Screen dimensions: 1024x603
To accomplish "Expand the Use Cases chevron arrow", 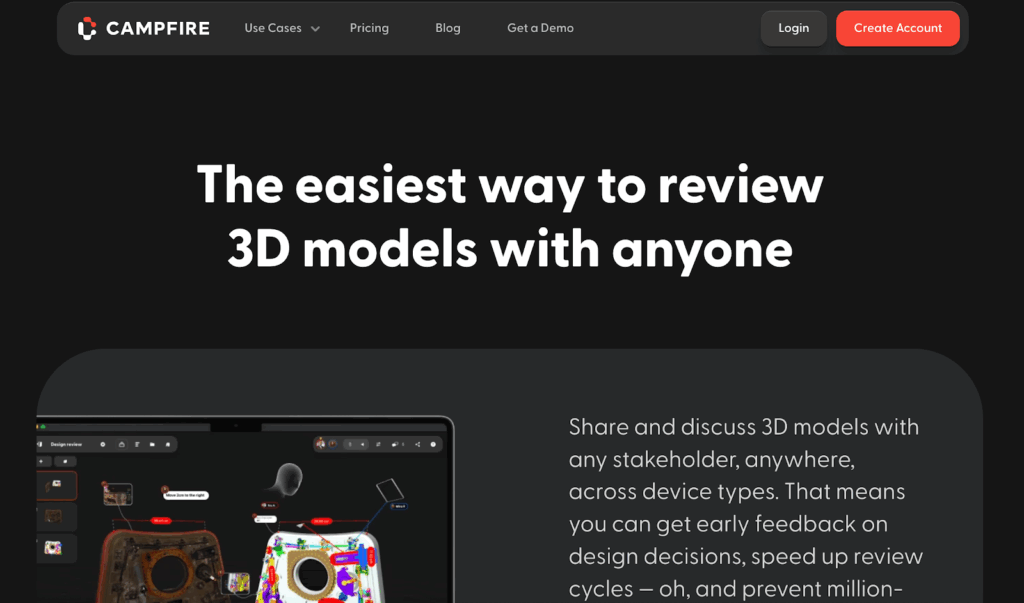I will pyautogui.click(x=315, y=29).
